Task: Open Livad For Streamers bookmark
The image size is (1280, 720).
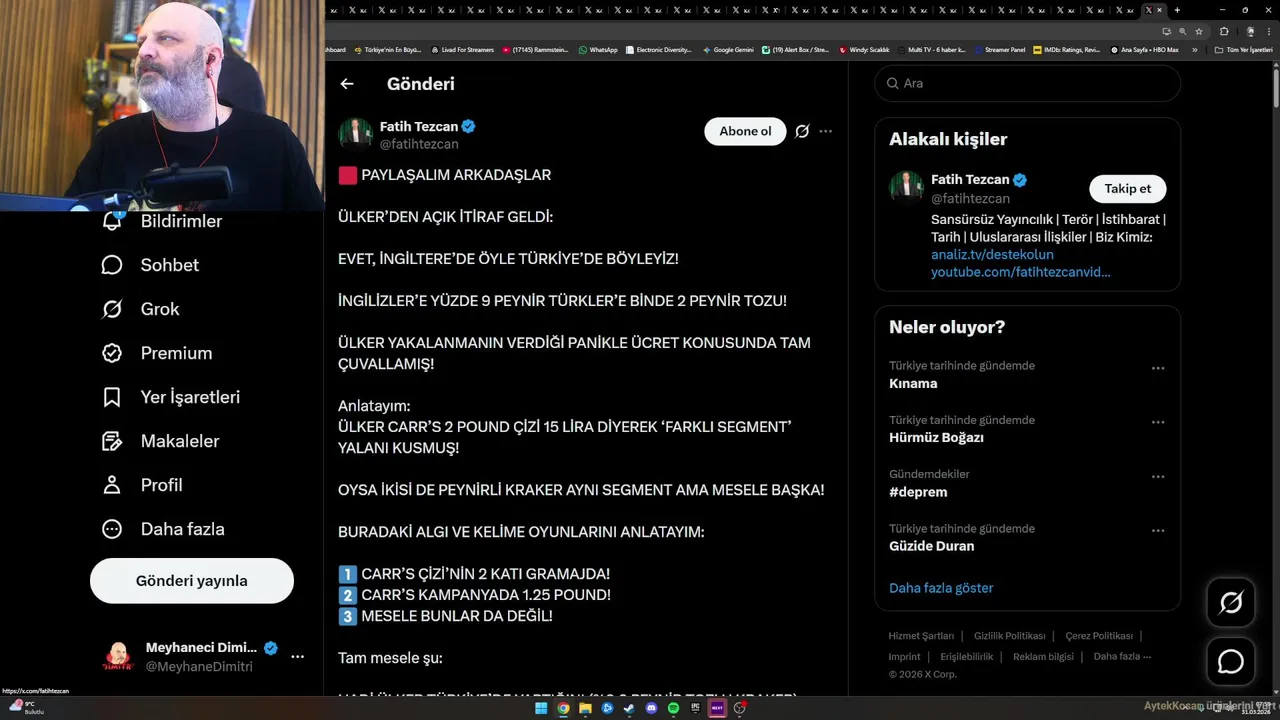Action: pos(462,49)
